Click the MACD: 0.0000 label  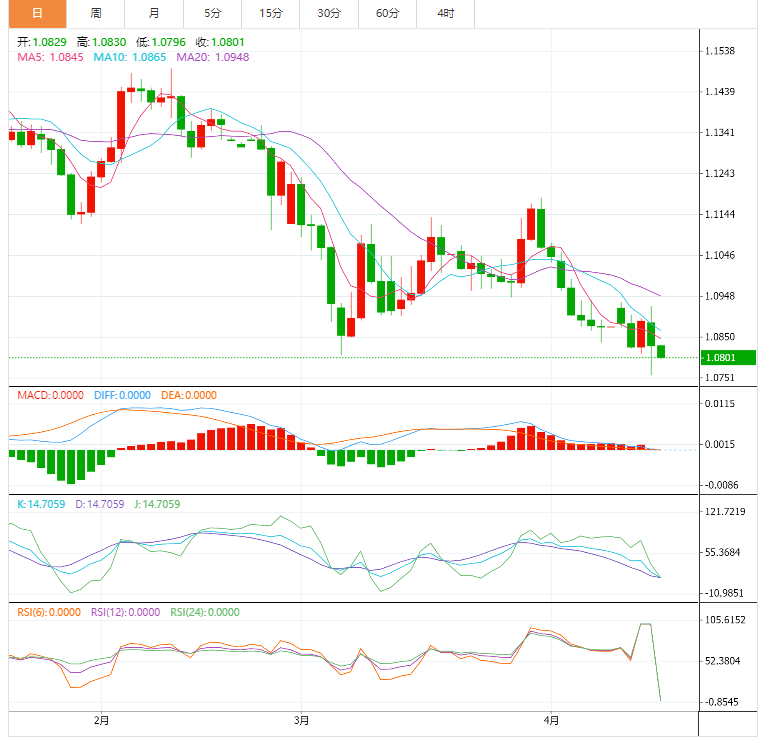coord(51,395)
